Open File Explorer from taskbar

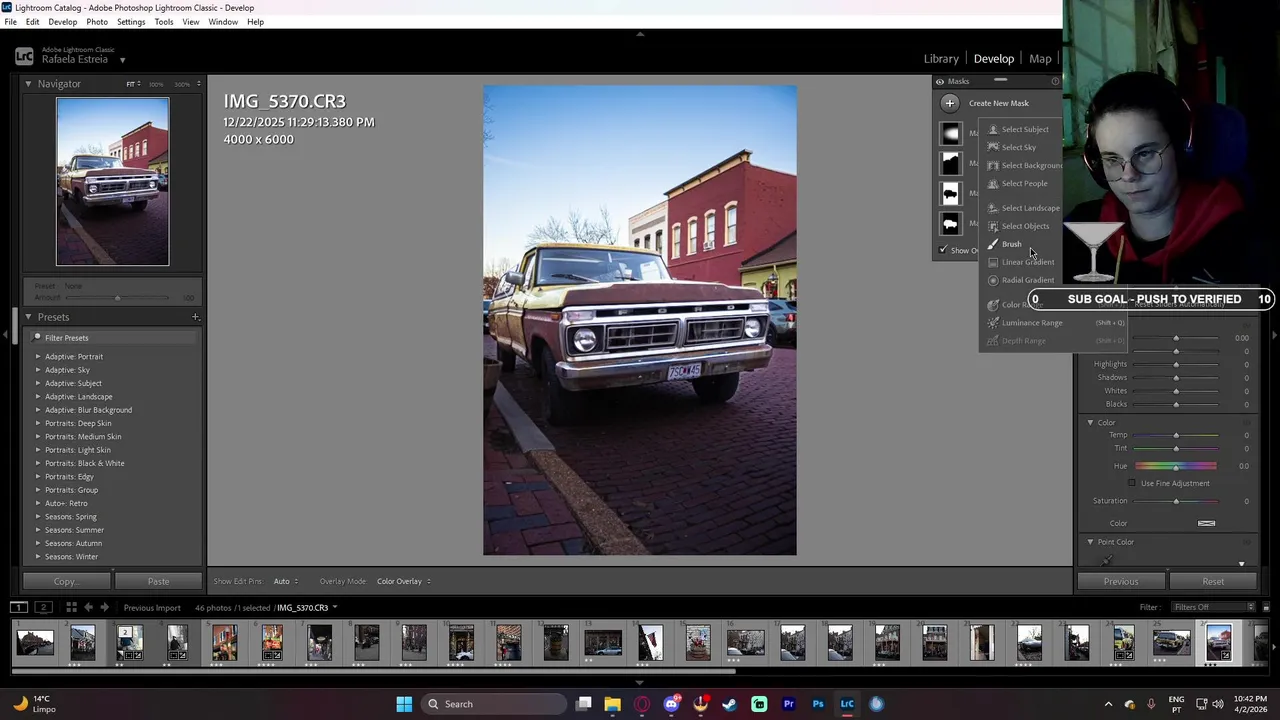tap(613, 704)
